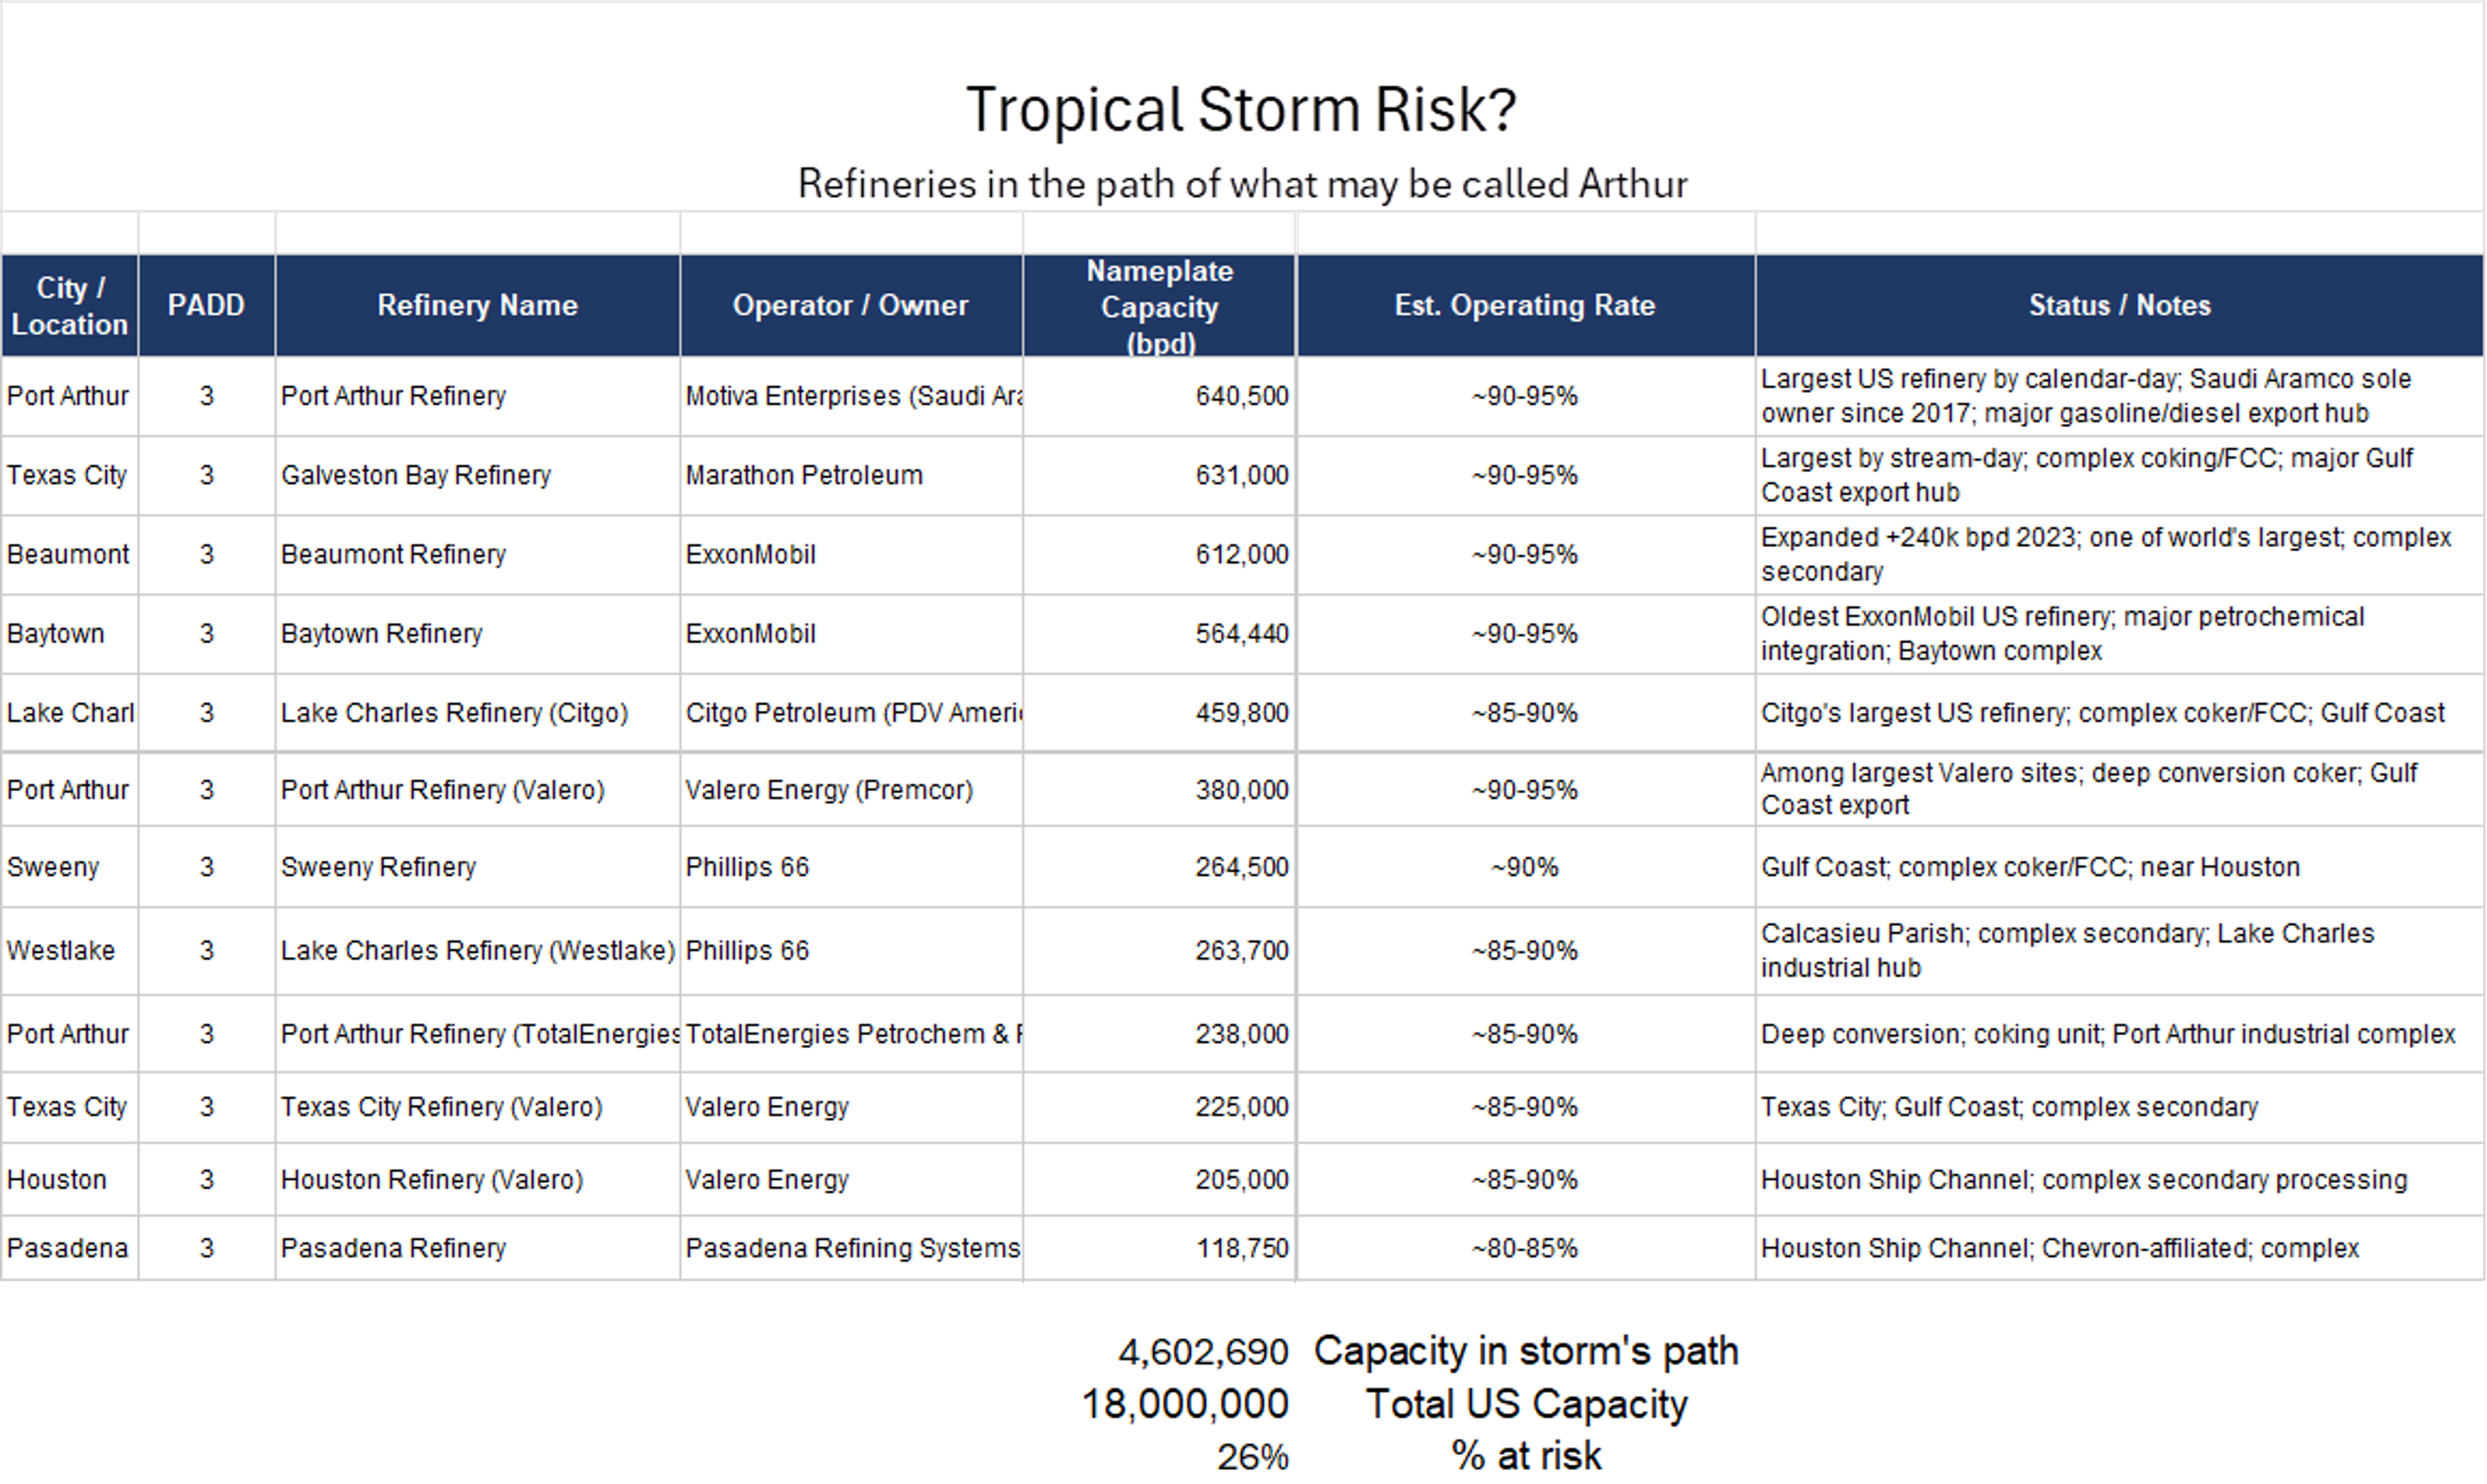Select 'Marathon Petroleum' operator cell
2487x1484 pixels.
click(x=851, y=475)
